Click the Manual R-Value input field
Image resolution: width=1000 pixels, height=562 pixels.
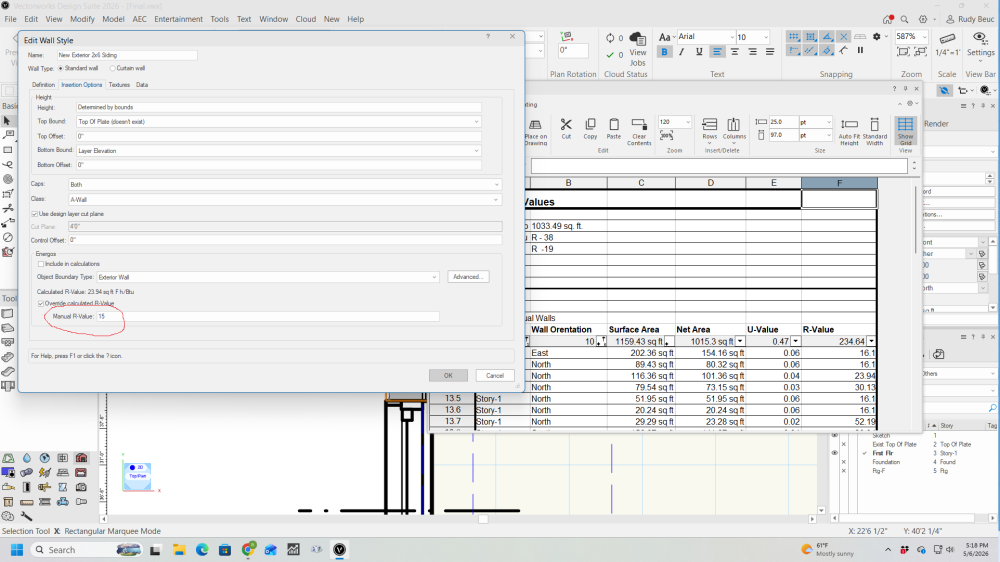pyautogui.click(x=268, y=316)
